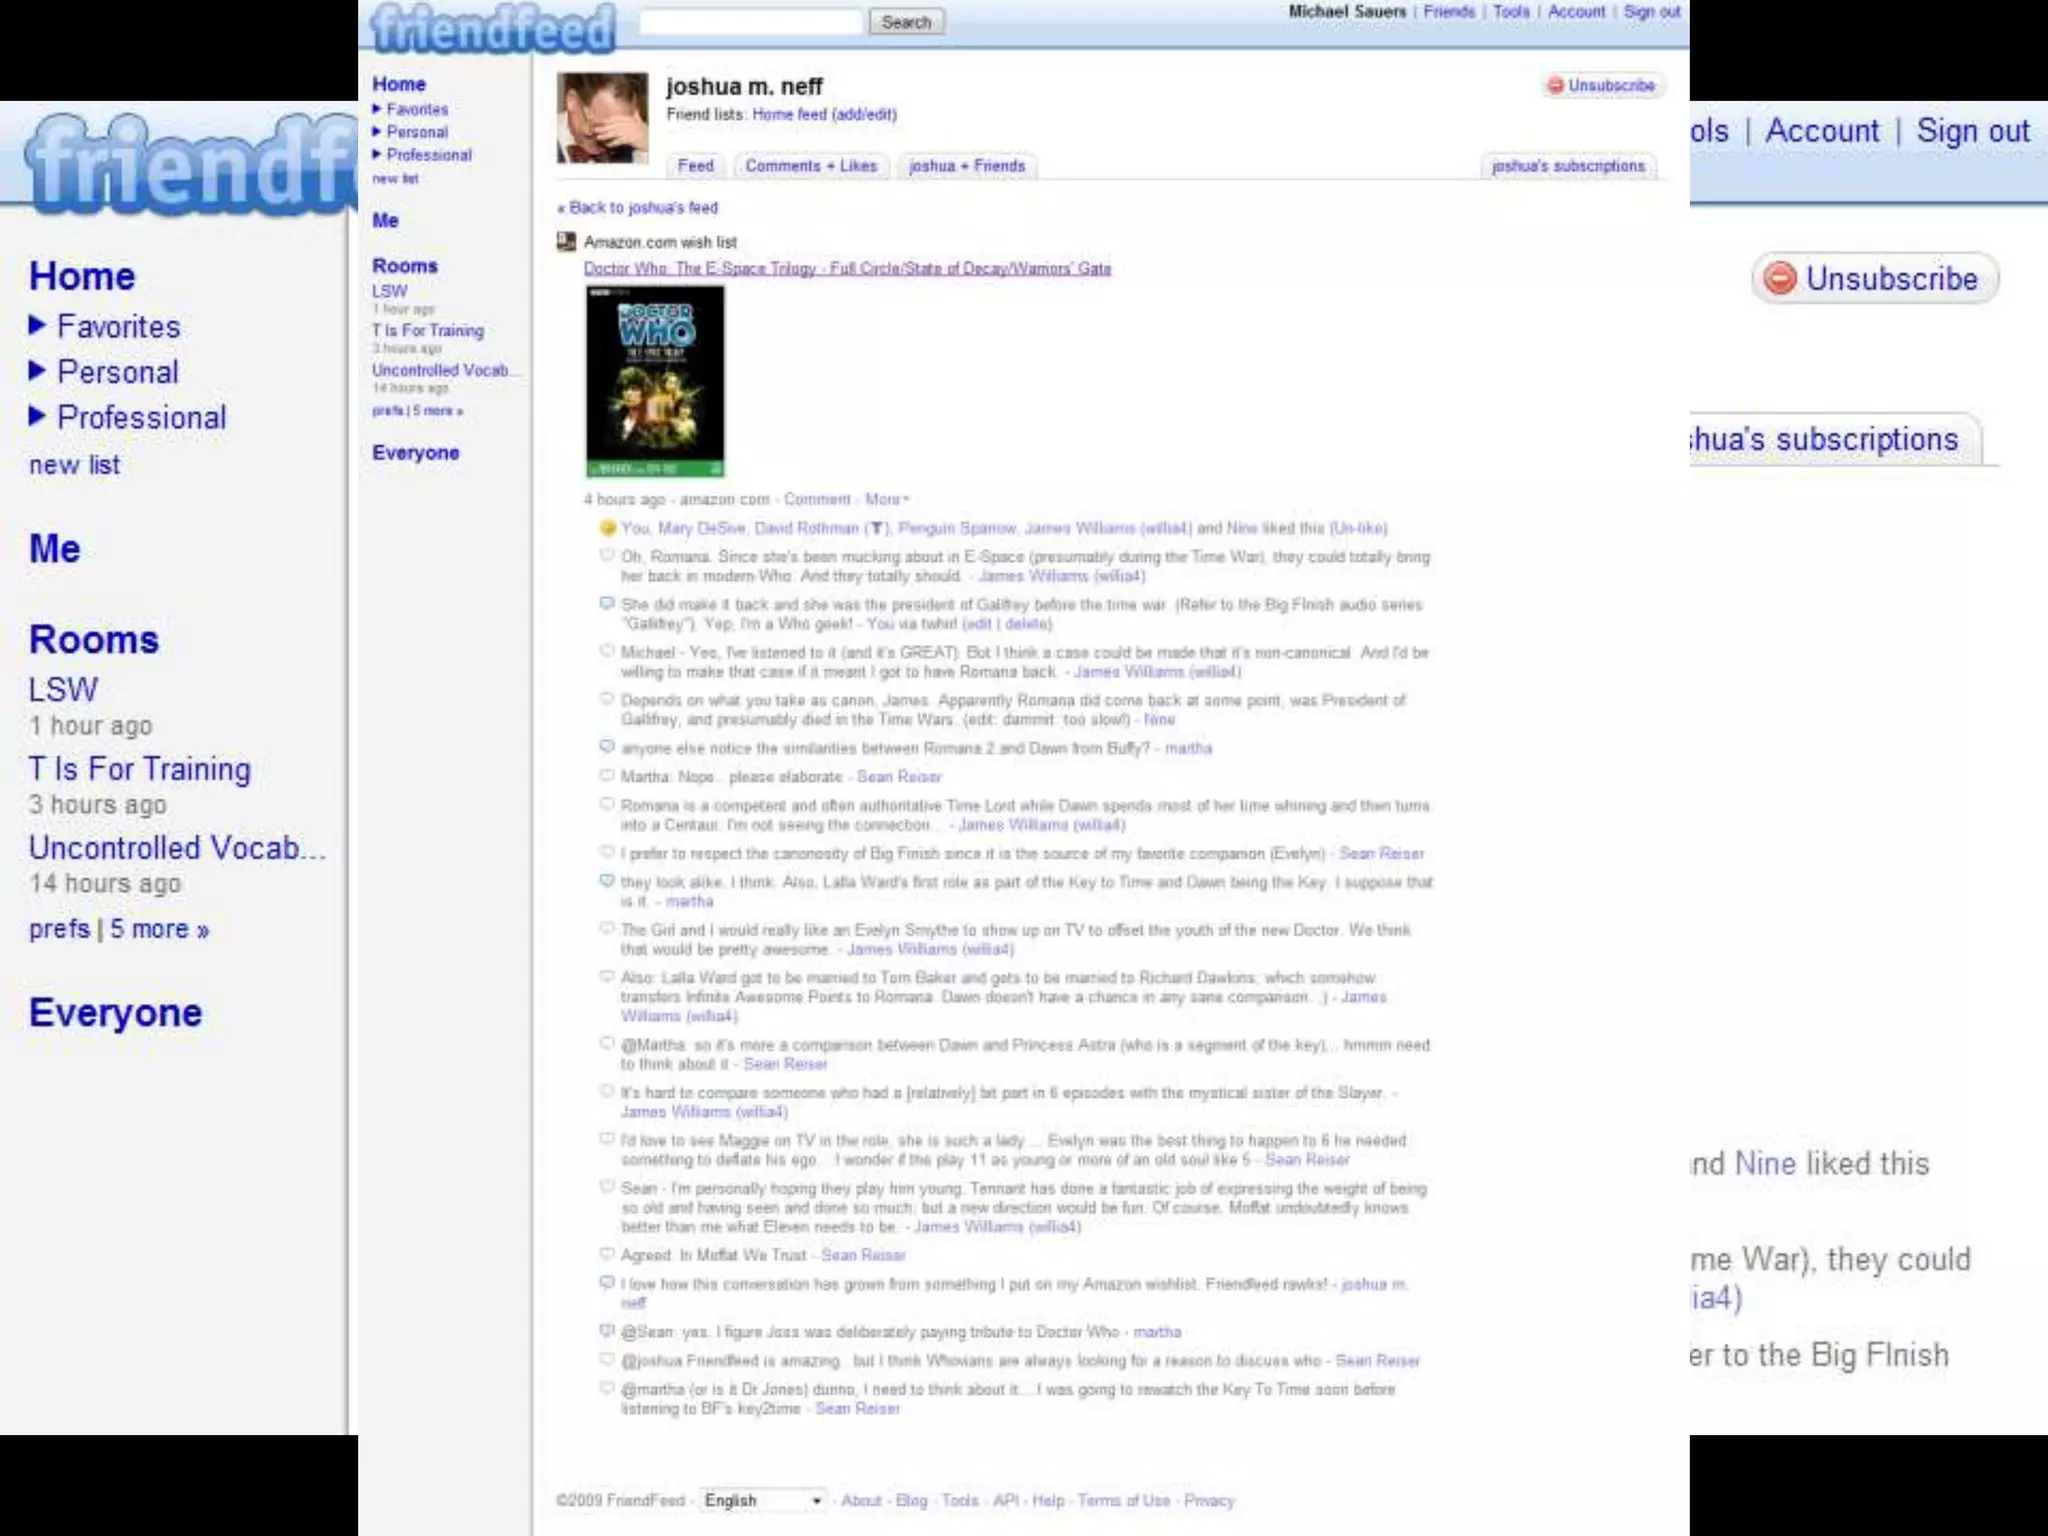Expand Favorites triangle in the enlarged left sidebar
The width and height of the screenshot is (2048, 1536).
click(38, 325)
